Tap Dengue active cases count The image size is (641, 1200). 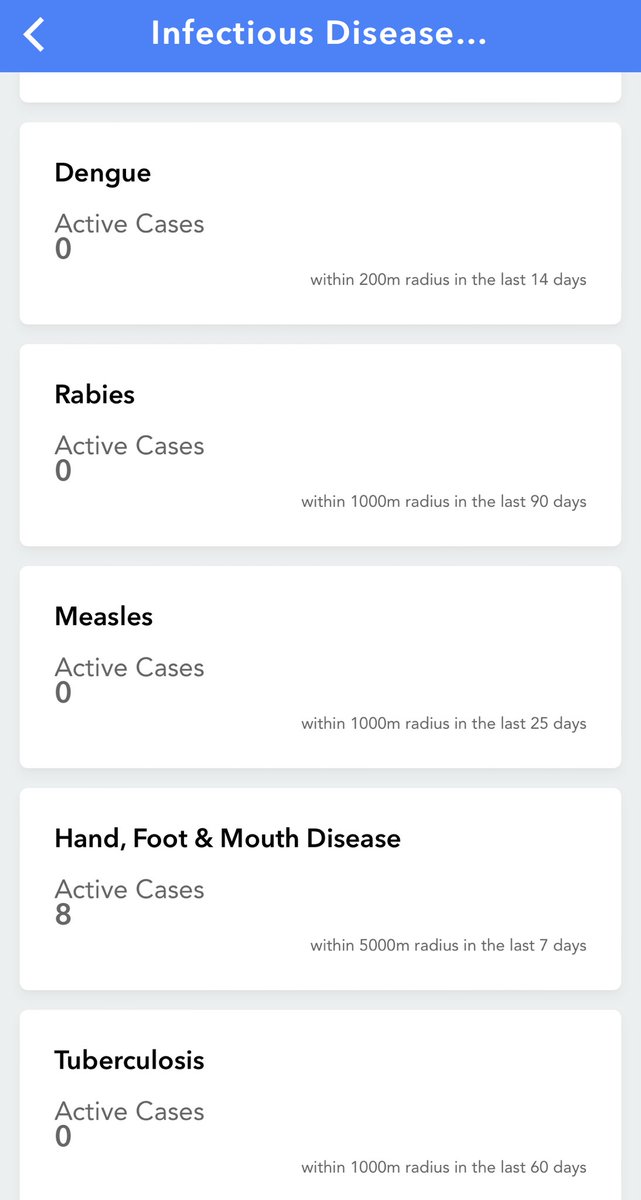[x=63, y=249]
